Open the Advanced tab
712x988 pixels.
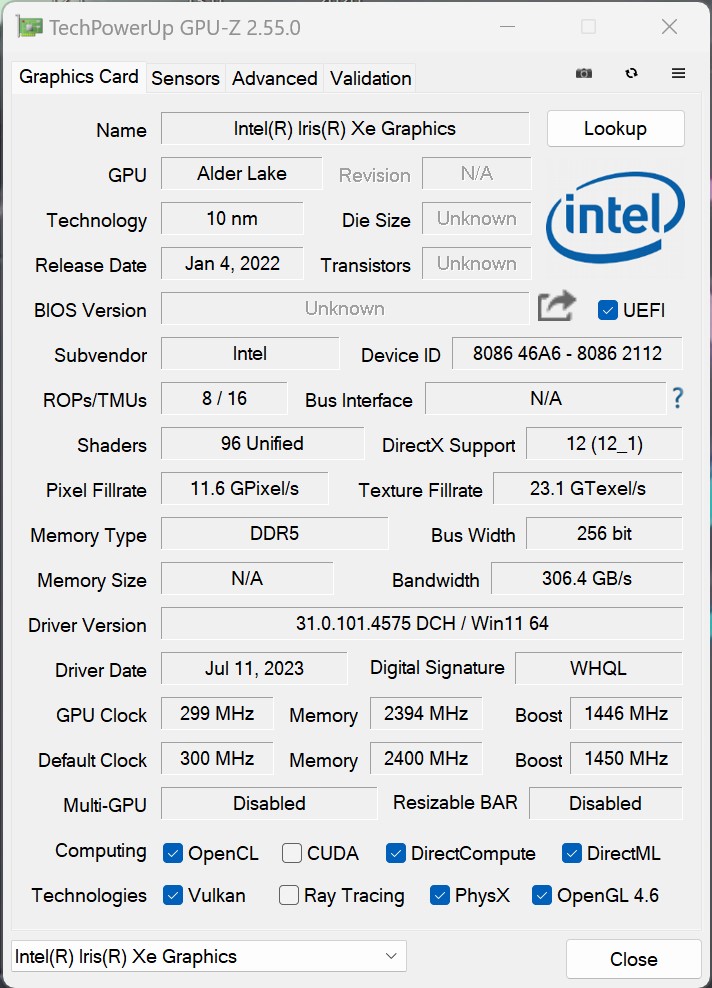274,78
